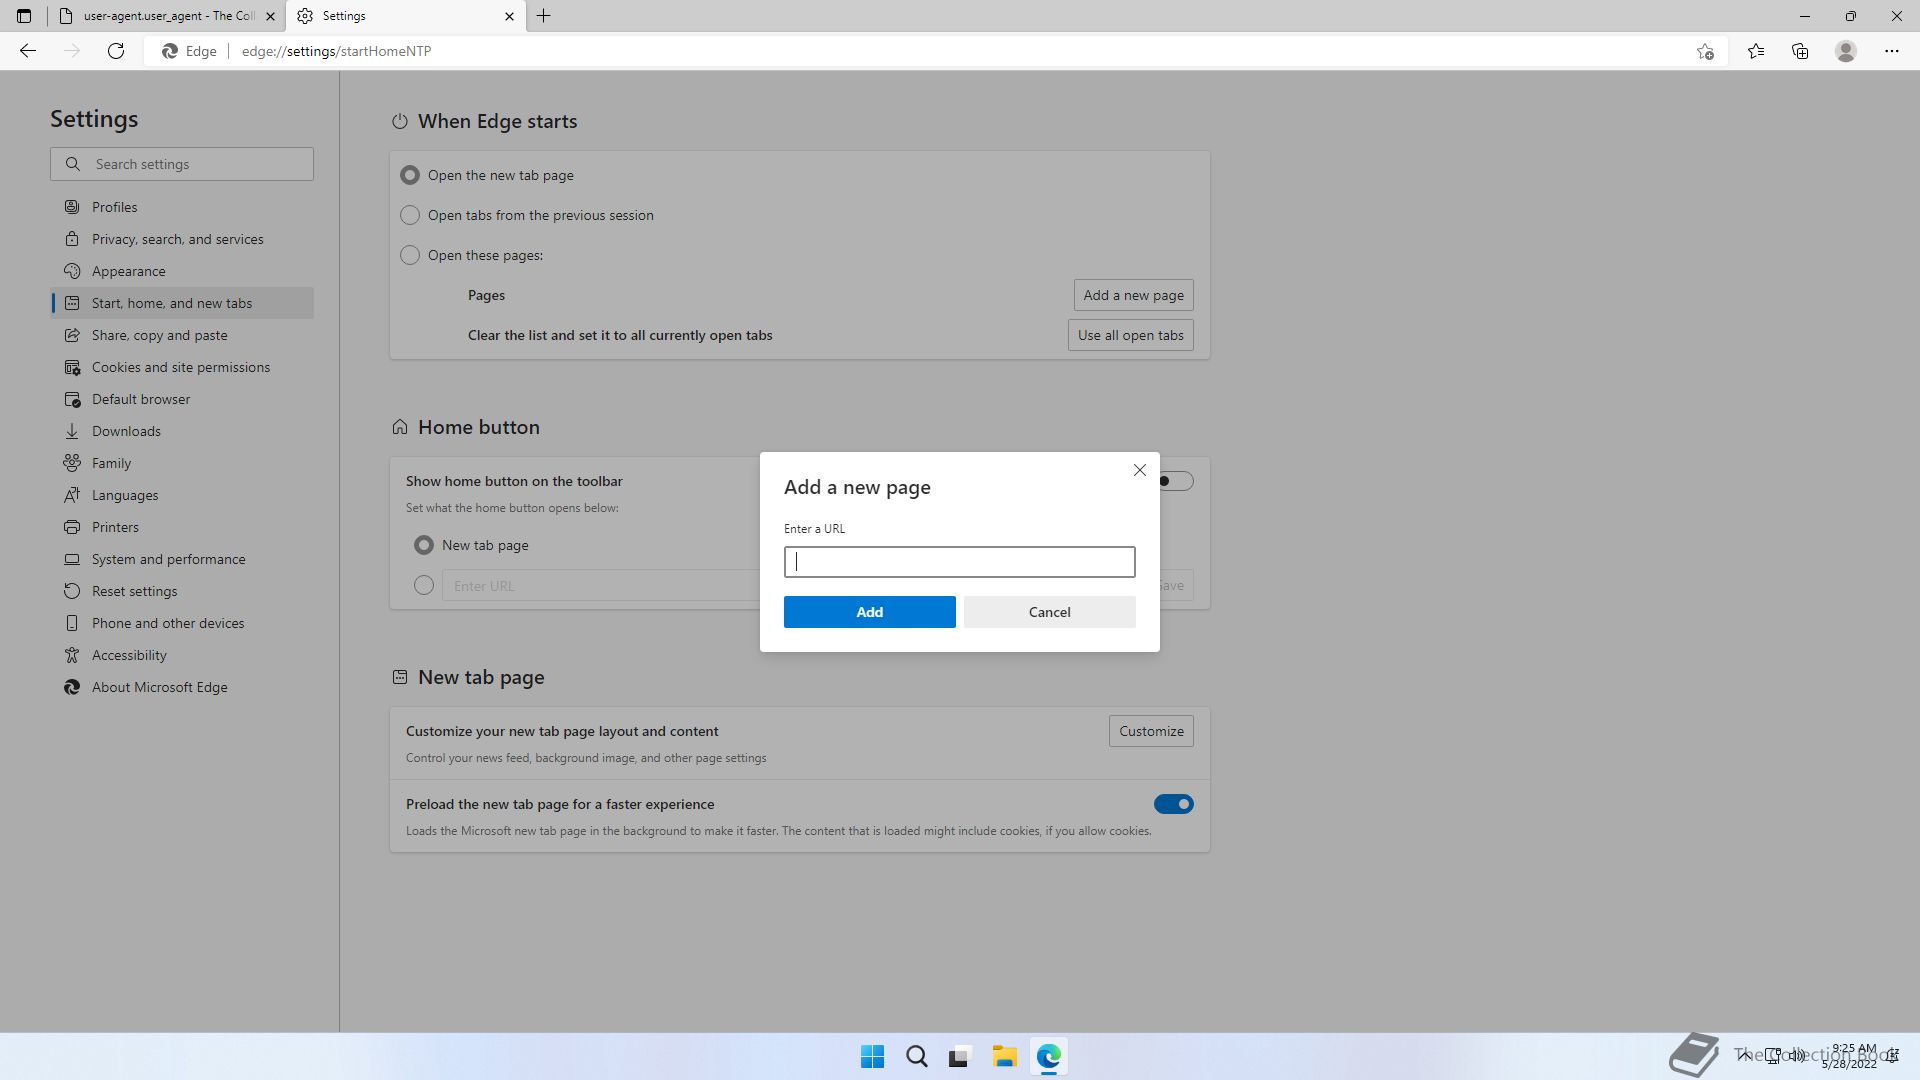Select the Open these pages radio button
Image resolution: width=1920 pixels, height=1080 pixels.
[x=410, y=255]
